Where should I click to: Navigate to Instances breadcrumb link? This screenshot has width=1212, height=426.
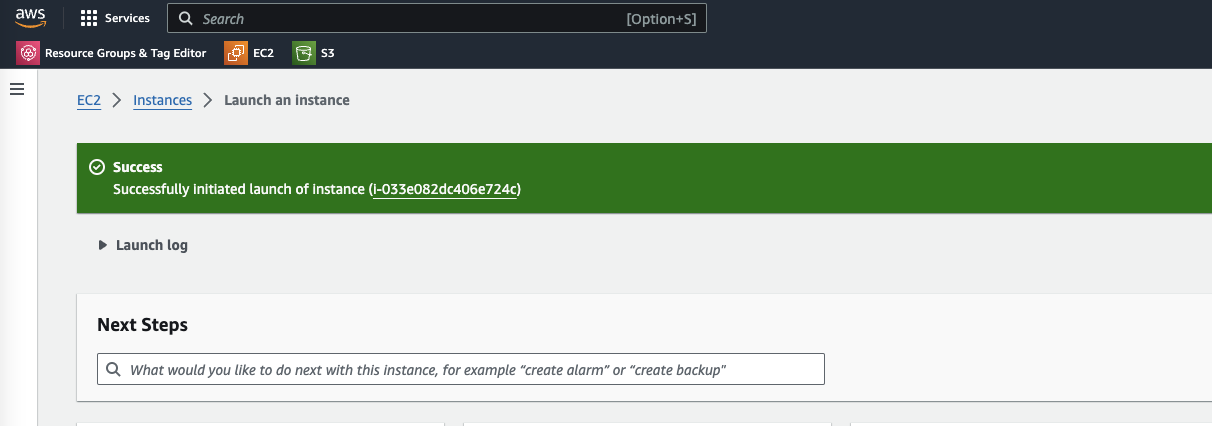click(x=162, y=100)
